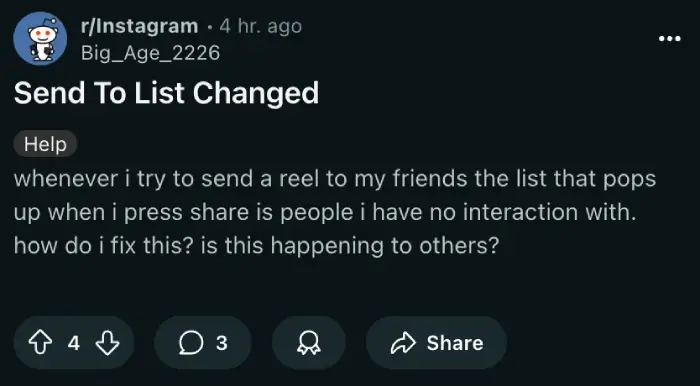Give an award using the ribbon icon
Screen dimensions: 700x386
pos(308,343)
